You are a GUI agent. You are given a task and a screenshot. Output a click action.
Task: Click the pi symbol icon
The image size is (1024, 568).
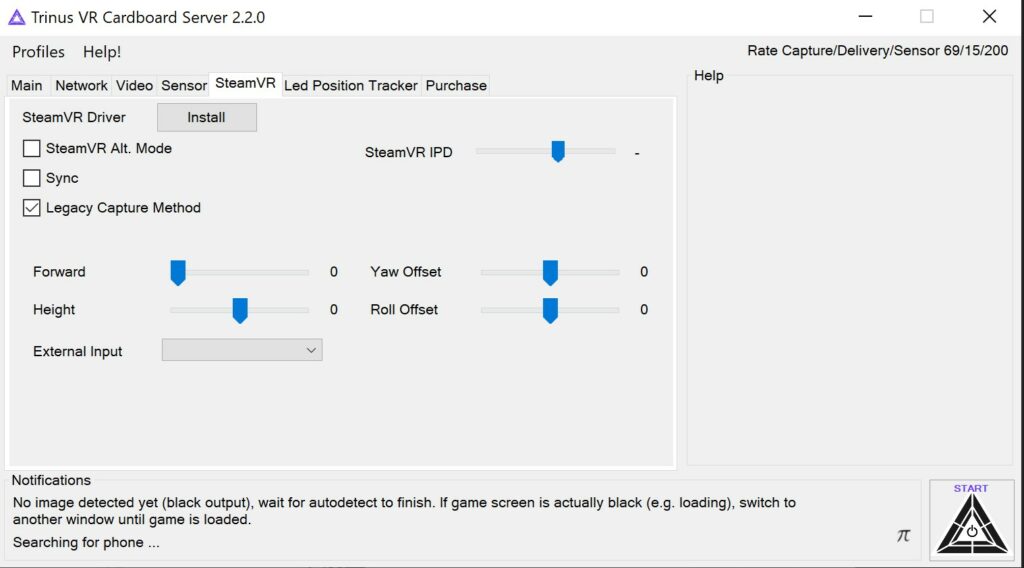[903, 536]
